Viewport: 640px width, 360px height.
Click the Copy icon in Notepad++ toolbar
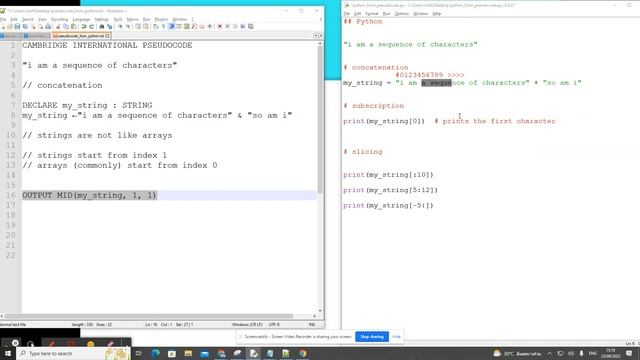[66, 27]
